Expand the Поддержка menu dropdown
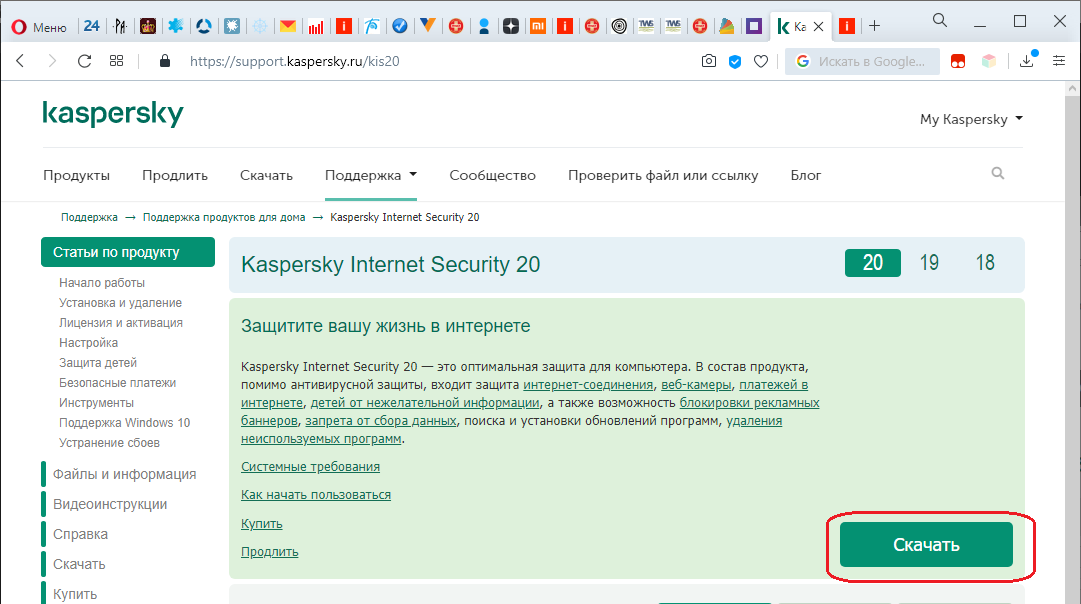 (371, 175)
